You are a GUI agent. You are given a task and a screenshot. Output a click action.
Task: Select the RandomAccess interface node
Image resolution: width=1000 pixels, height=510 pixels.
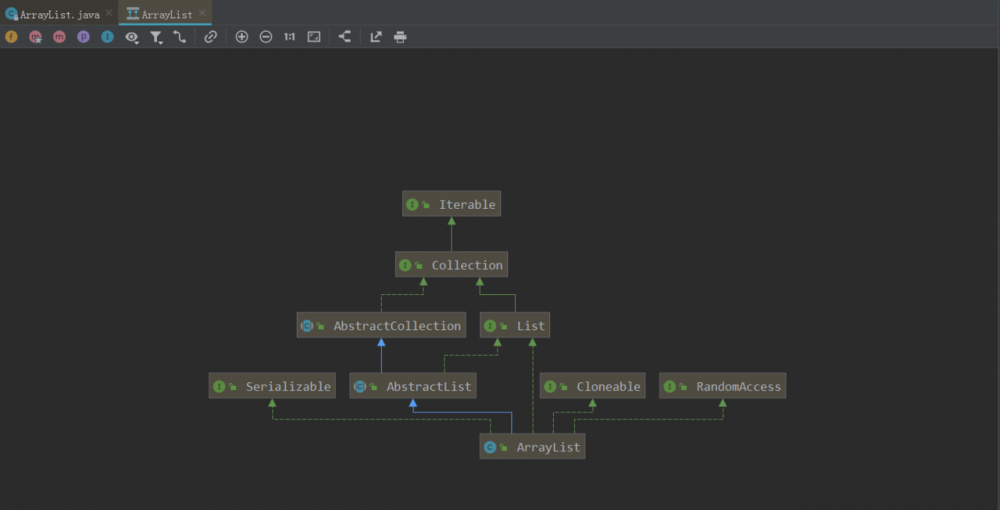(722, 387)
